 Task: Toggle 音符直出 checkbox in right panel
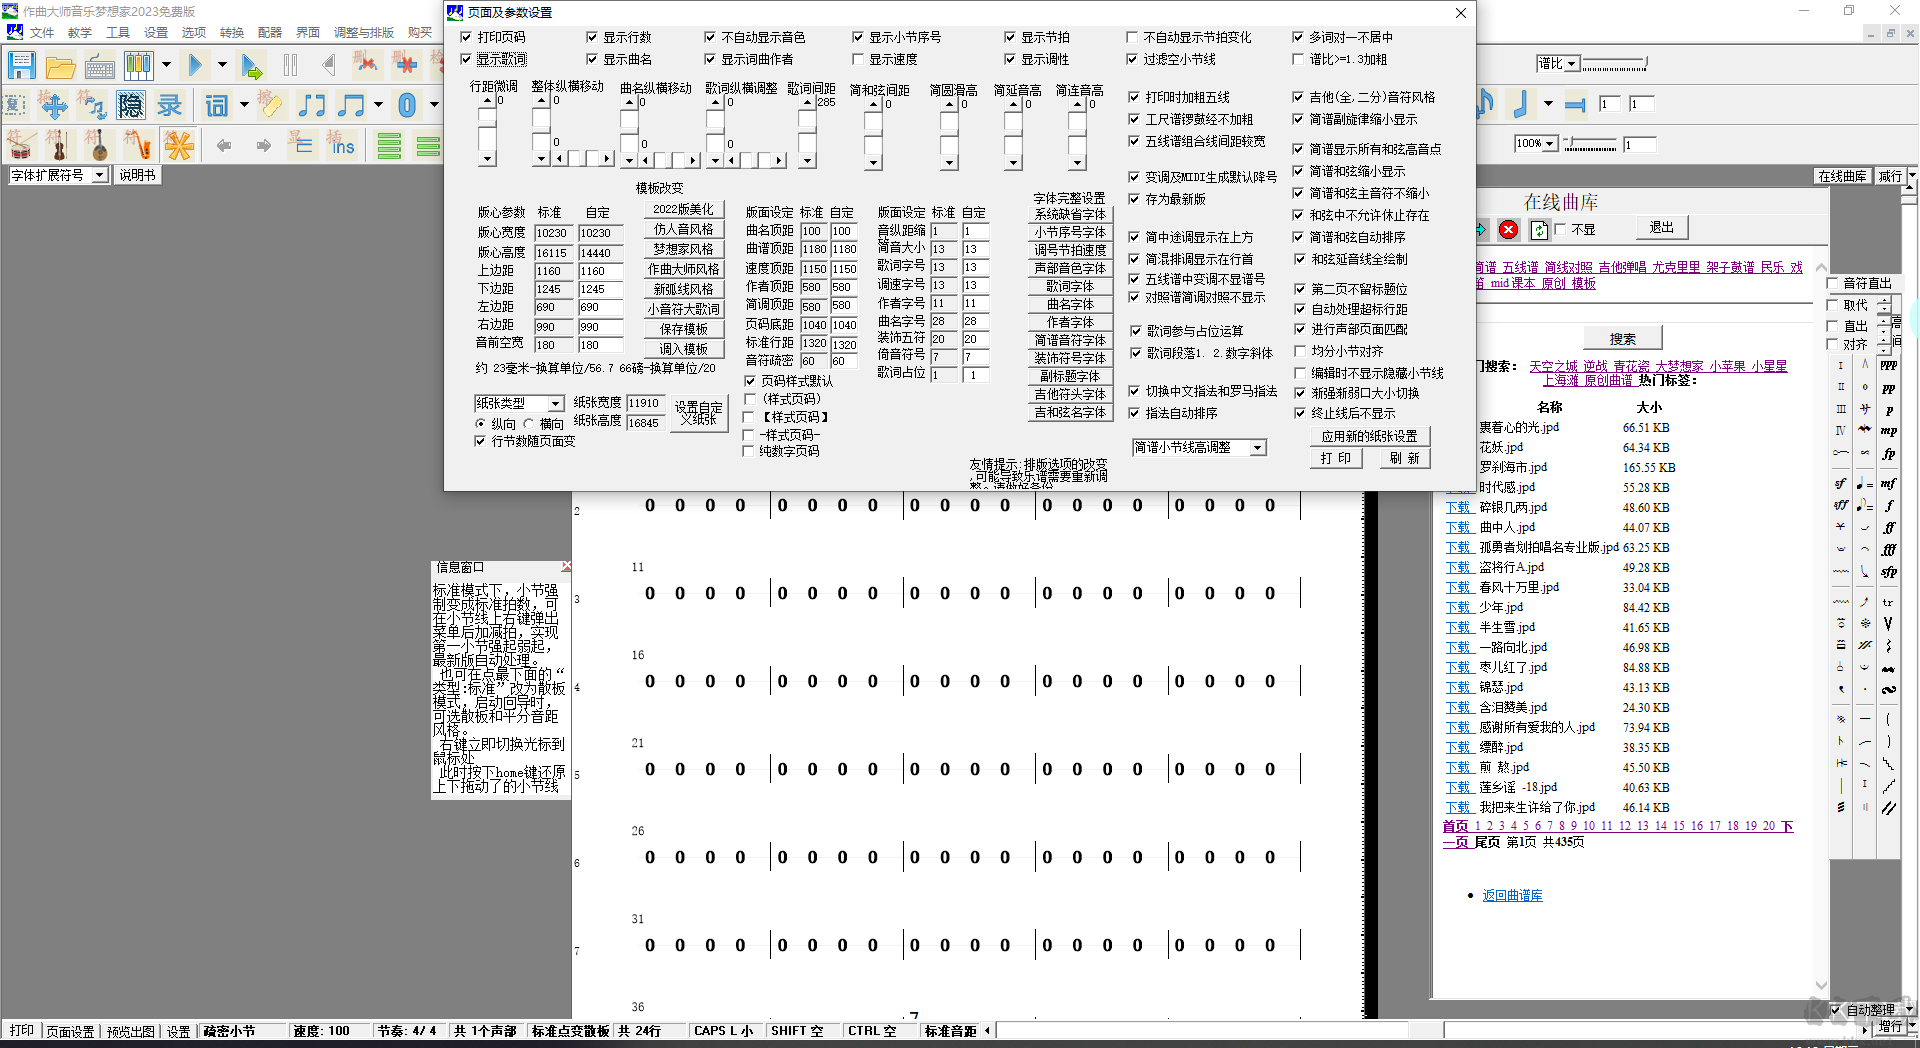coord(1833,283)
